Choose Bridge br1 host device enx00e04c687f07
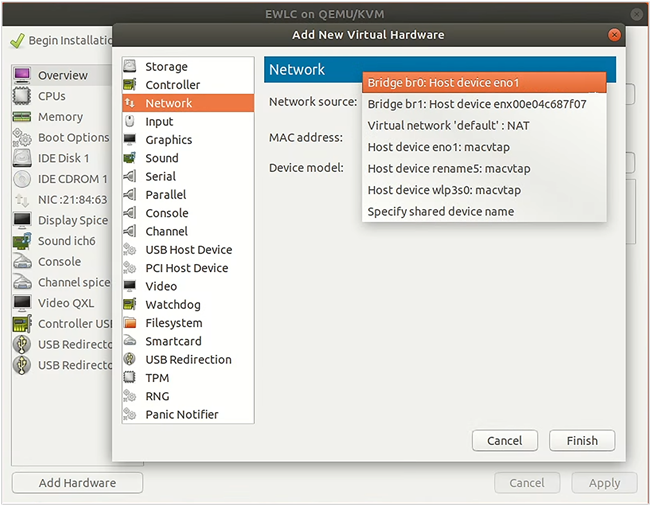Image resolution: width=651 pixels, height=506 pixels. pos(484,104)
